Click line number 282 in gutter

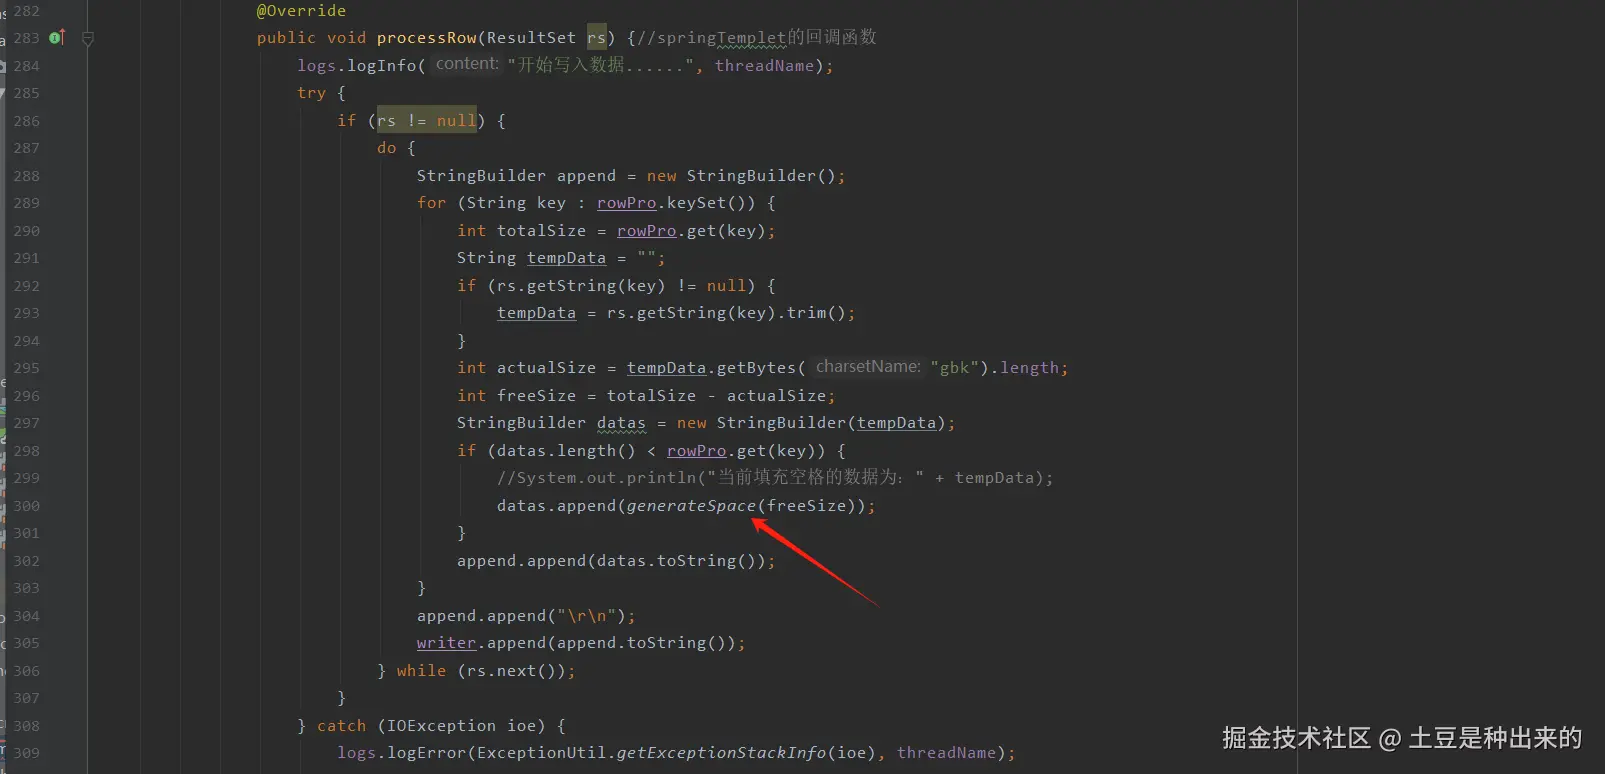(x=26, y=11)
